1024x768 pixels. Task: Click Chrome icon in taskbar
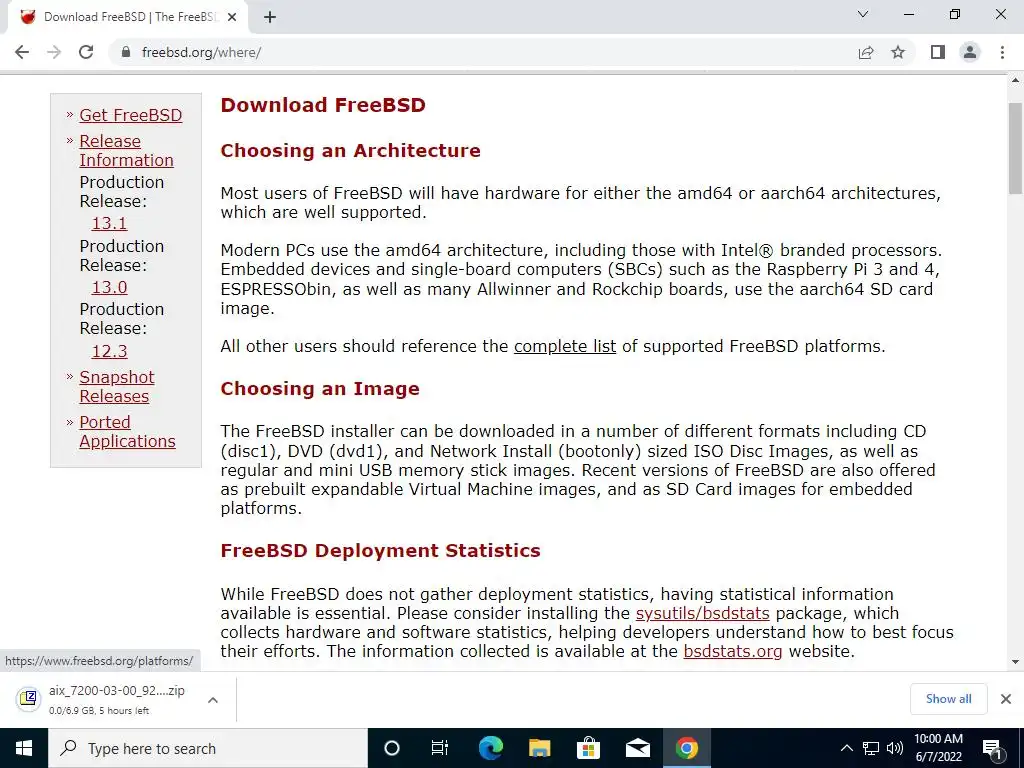[686, 748]
